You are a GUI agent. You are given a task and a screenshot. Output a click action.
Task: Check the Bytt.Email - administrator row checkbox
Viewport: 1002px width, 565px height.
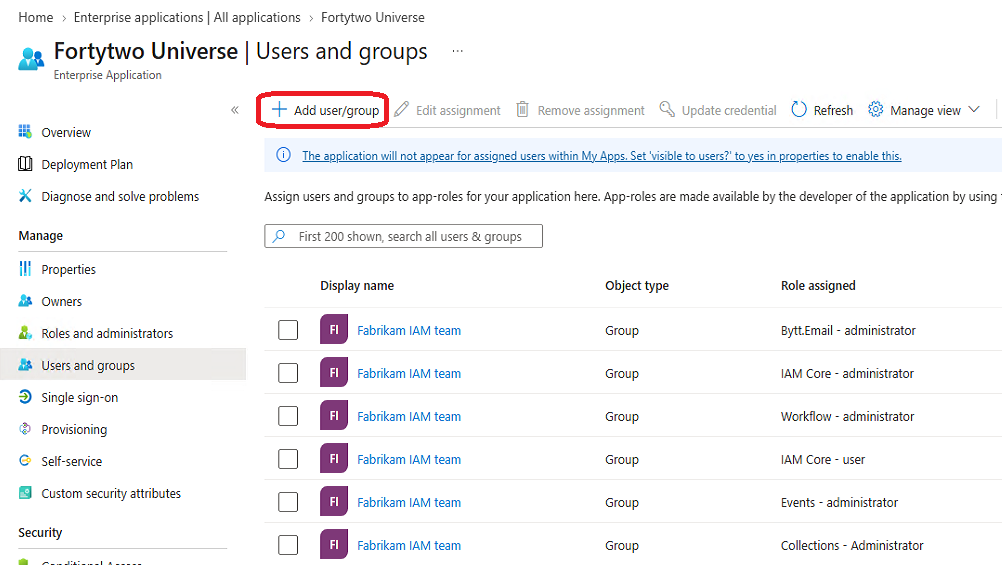point(288,330)
